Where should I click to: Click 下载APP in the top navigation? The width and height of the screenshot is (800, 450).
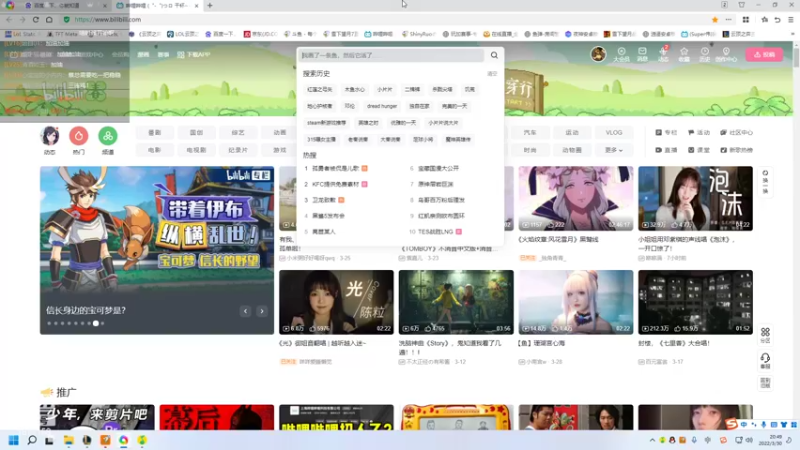[x=194, y=55]
